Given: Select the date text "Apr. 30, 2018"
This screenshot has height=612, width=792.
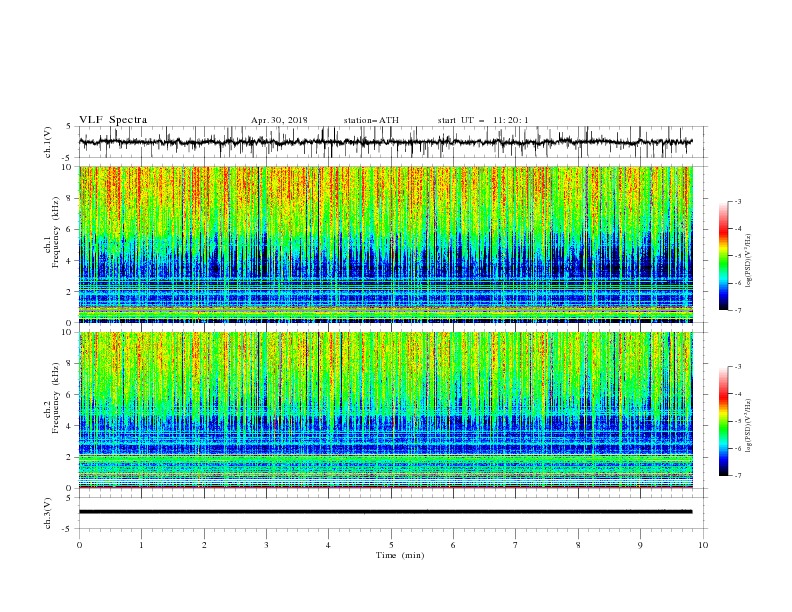Looking at the screenshot, I should (x=279, y=120).
